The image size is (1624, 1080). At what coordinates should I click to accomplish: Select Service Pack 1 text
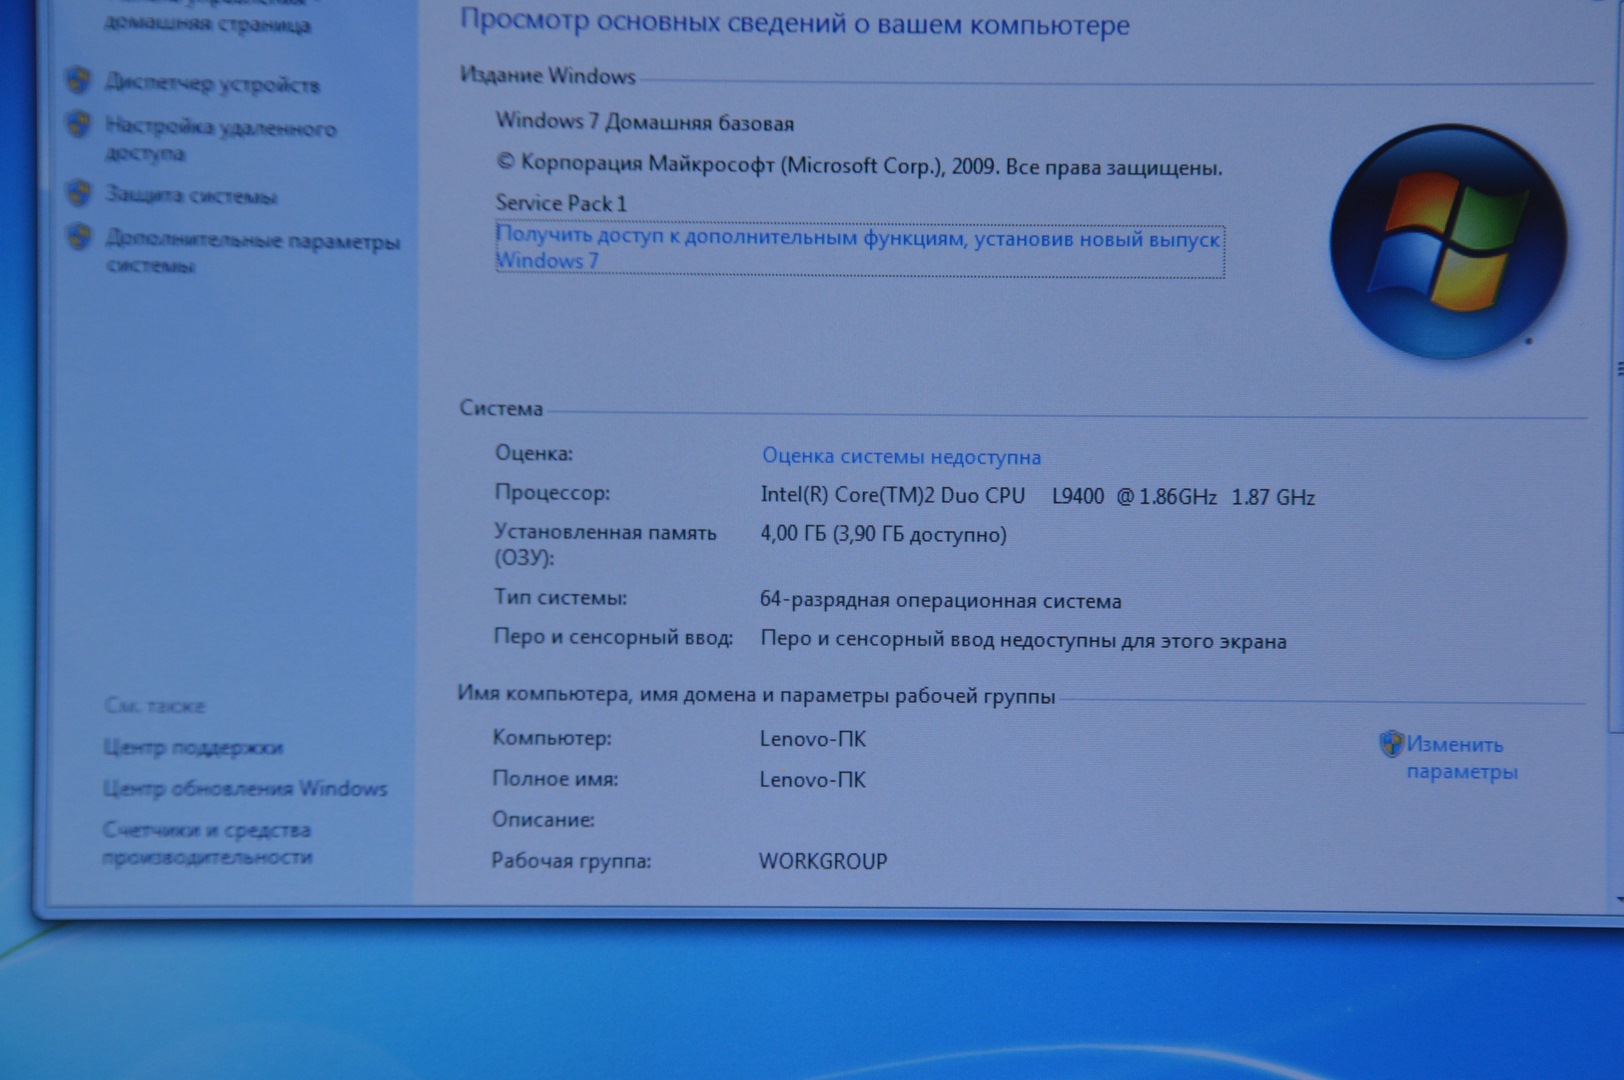pyautogui.click(x=561, y=204)
